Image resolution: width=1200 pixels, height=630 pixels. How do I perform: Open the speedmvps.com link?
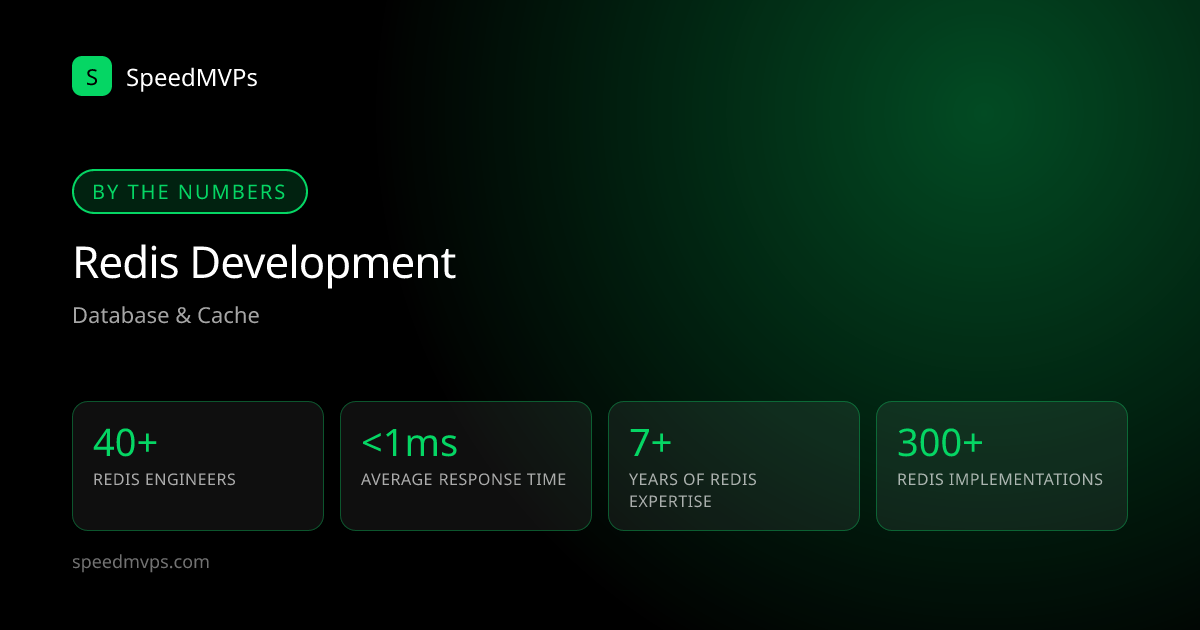point(141,562)
